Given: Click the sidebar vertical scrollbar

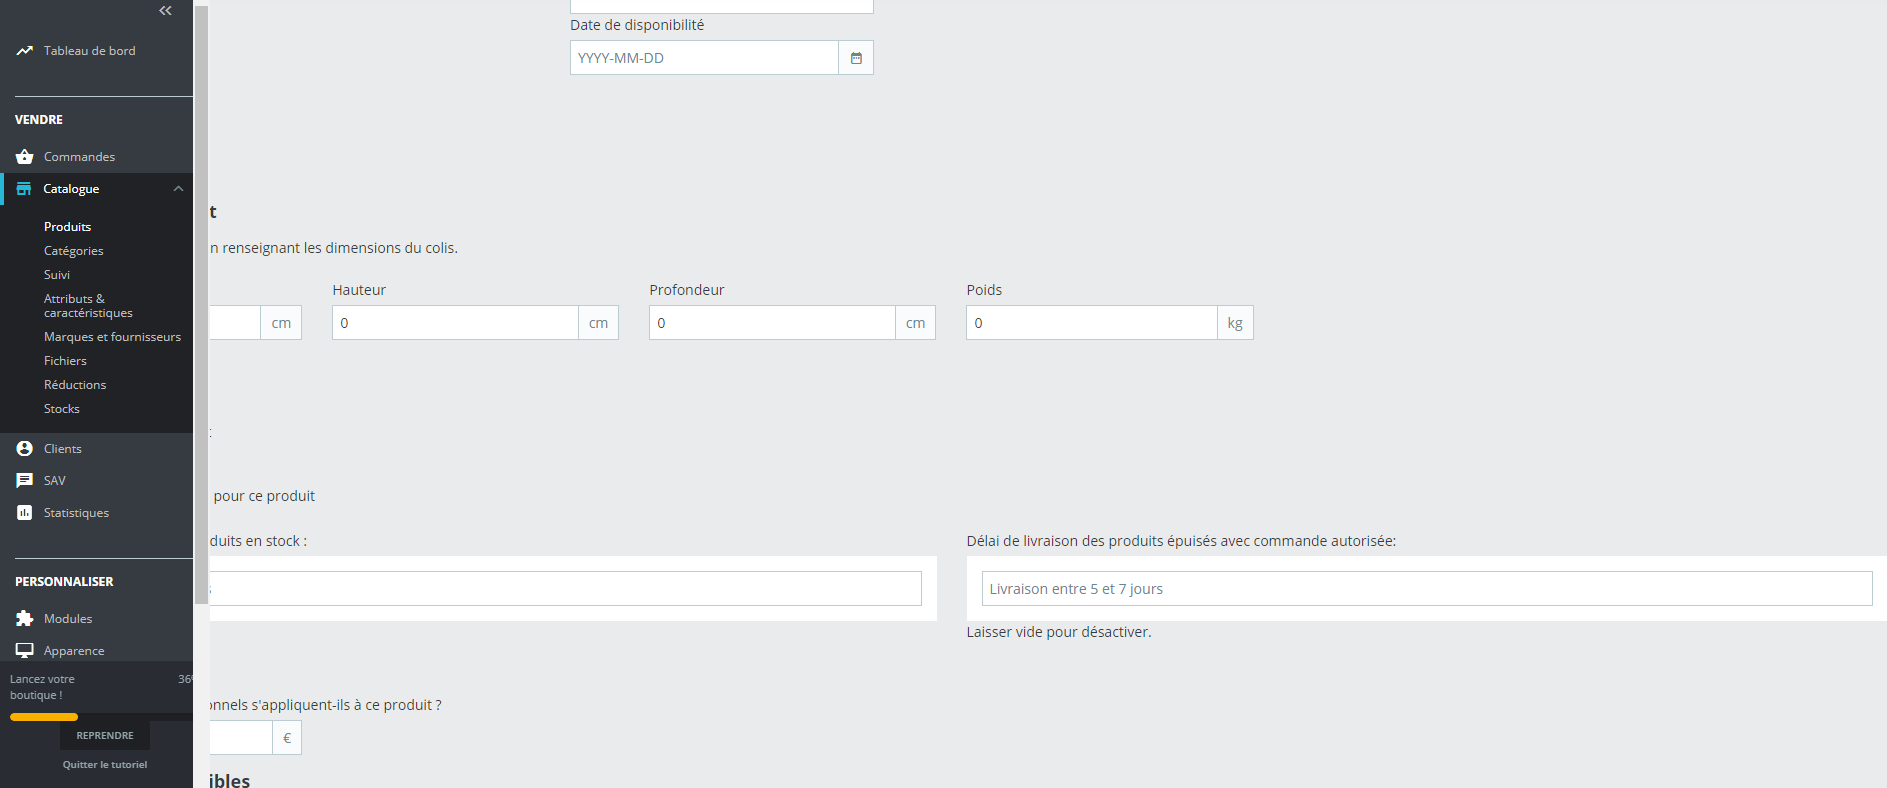Looking at the screenshot, I should point(201,305).
